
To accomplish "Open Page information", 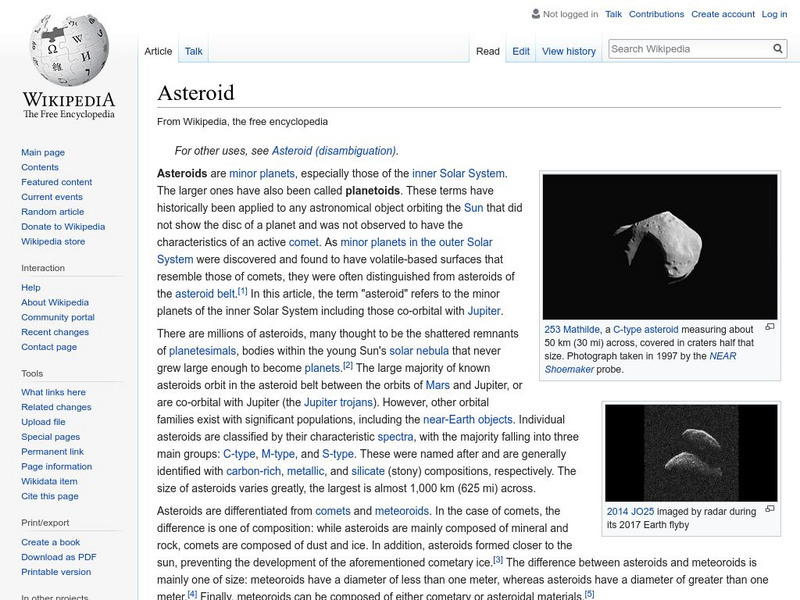I will pos(57,466).
